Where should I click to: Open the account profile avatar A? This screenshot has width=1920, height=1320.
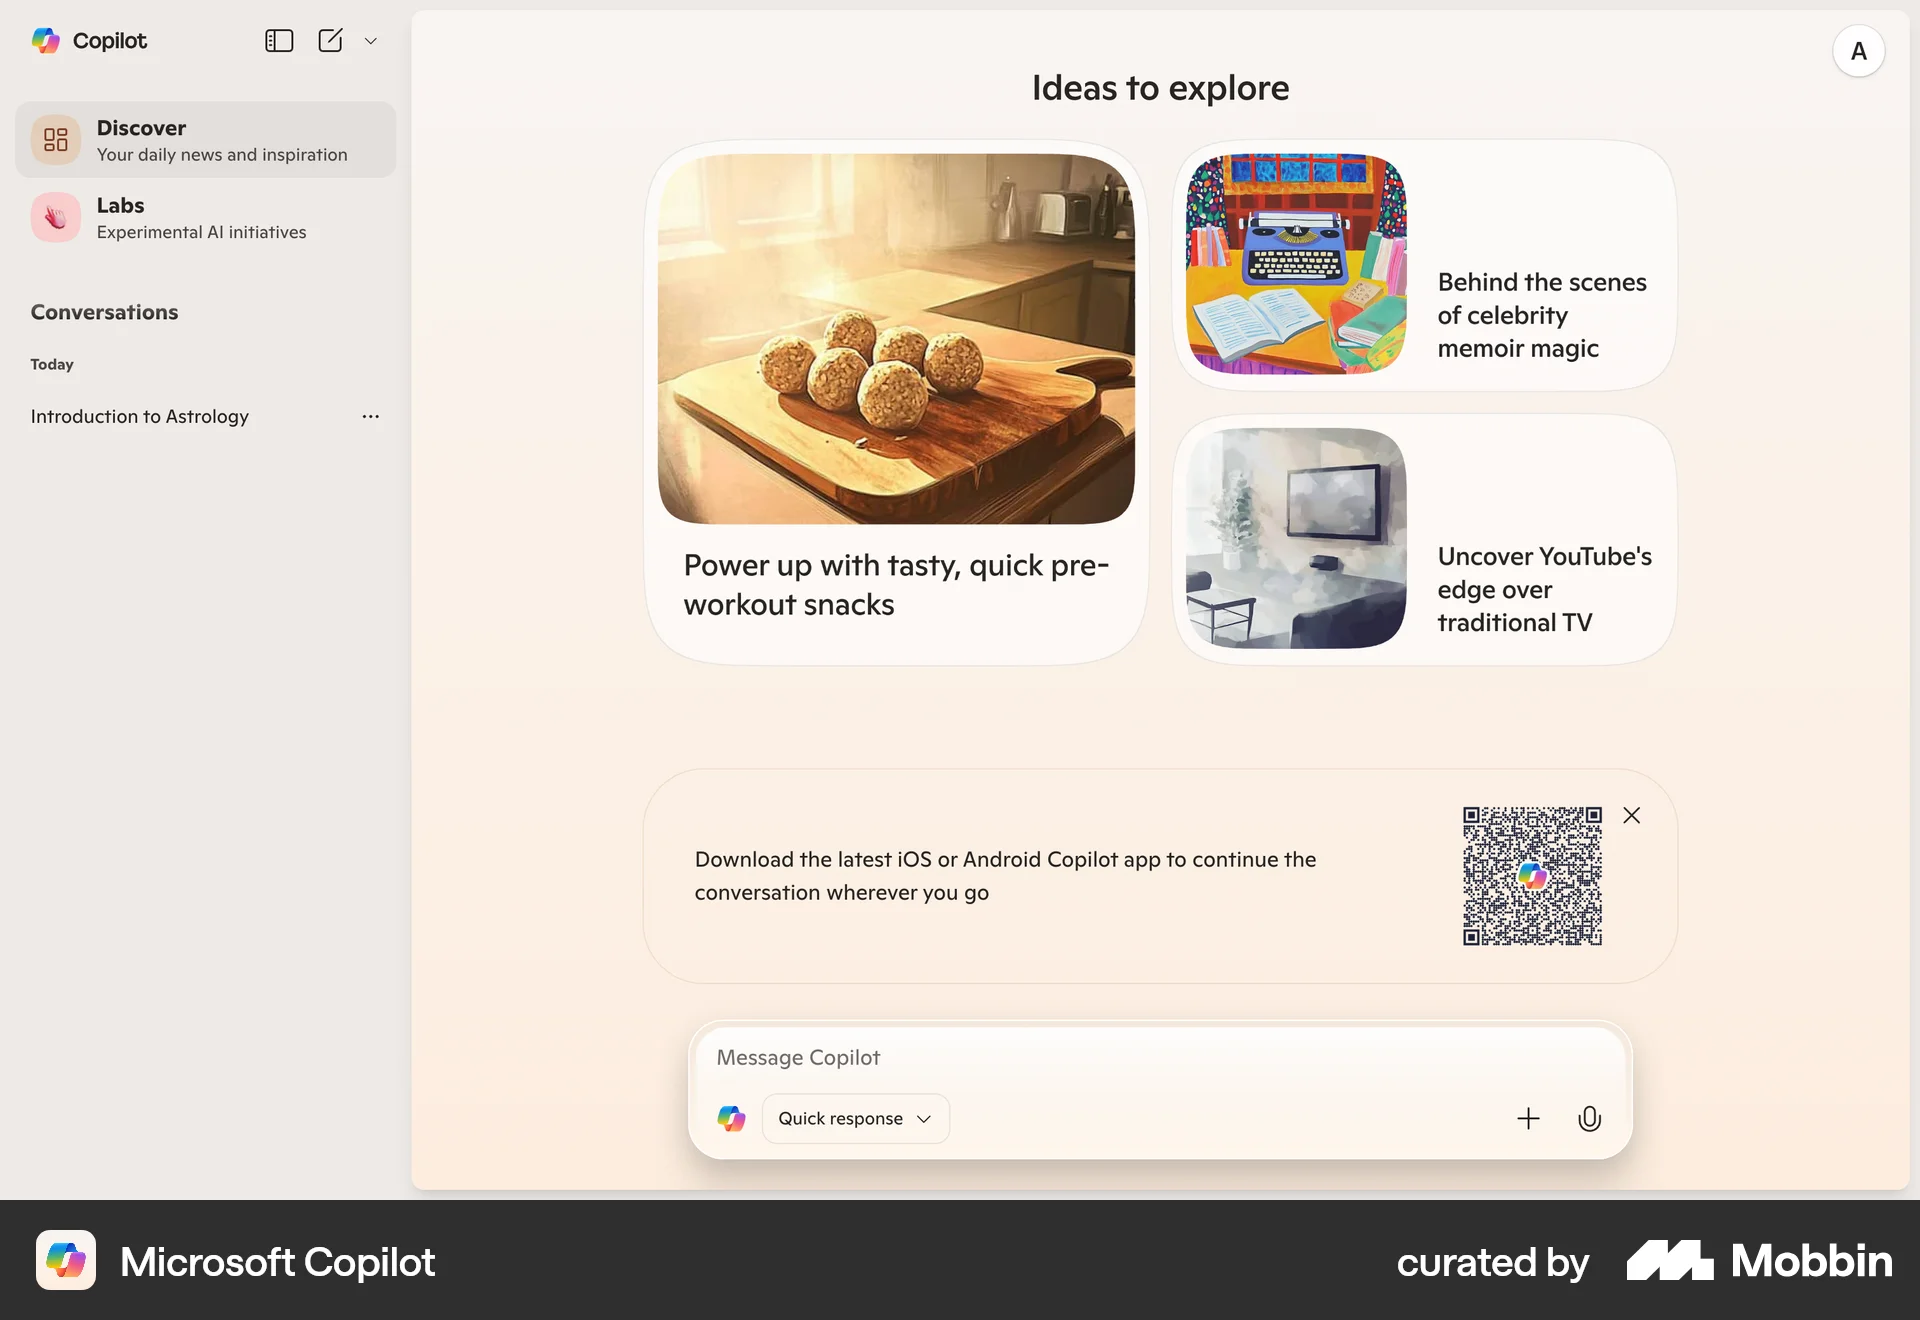tap(1858, 51)
